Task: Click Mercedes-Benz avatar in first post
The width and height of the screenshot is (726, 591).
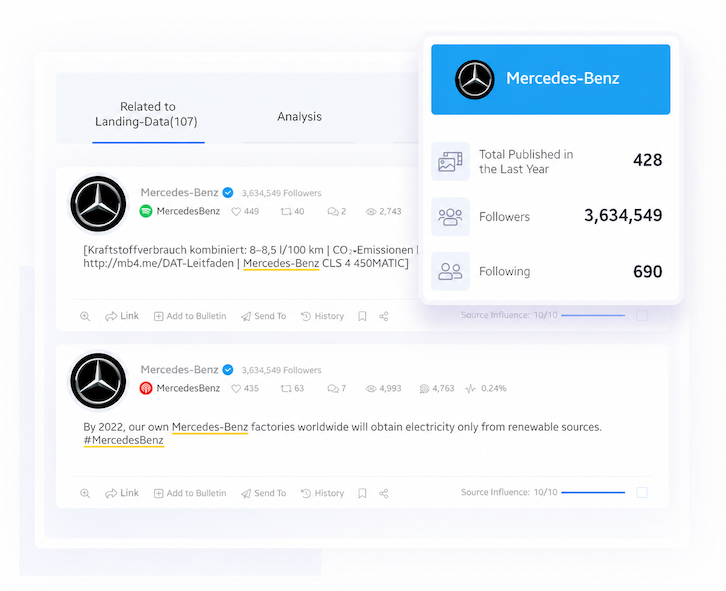Action: coord(98,204)
